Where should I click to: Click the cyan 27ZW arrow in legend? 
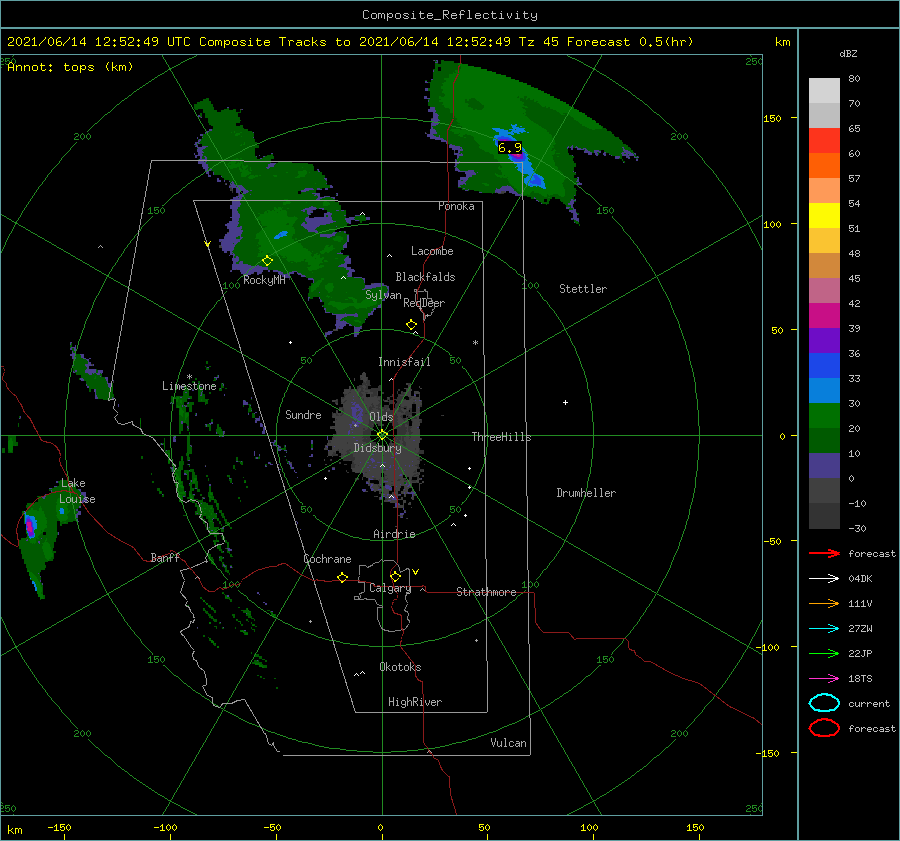pos(824,629)
